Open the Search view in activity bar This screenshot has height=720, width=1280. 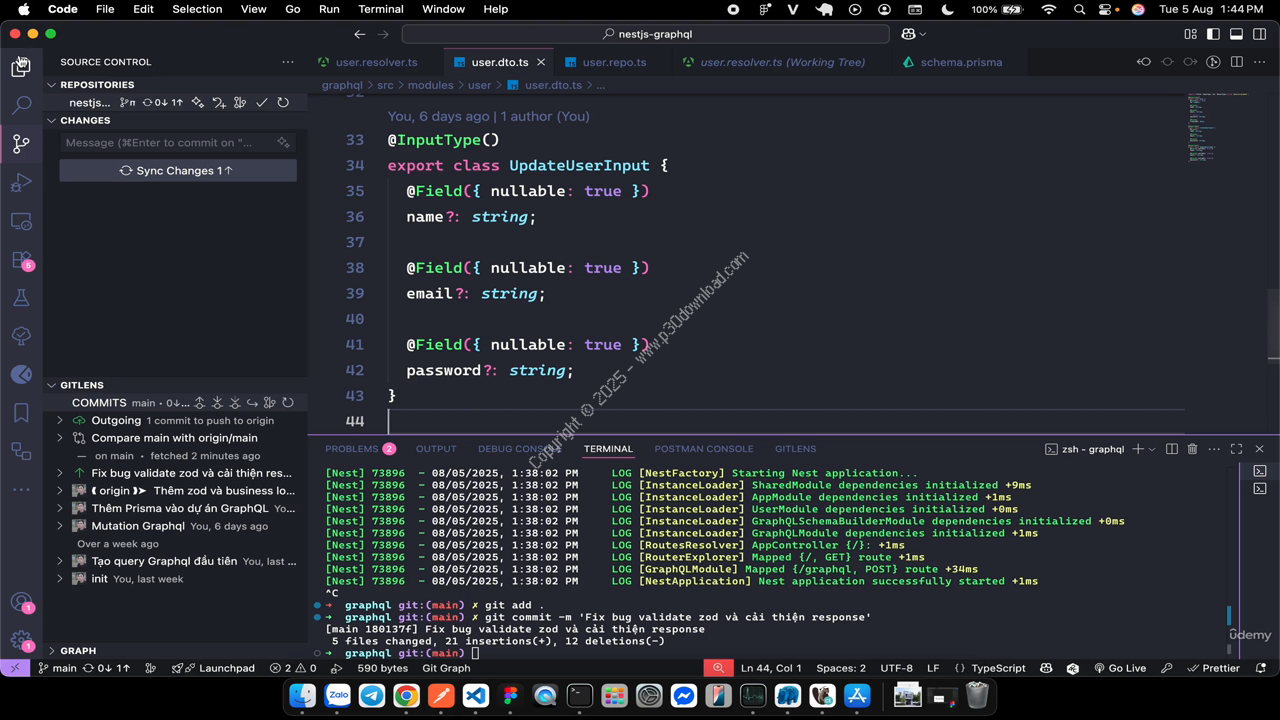coord(21,105)
